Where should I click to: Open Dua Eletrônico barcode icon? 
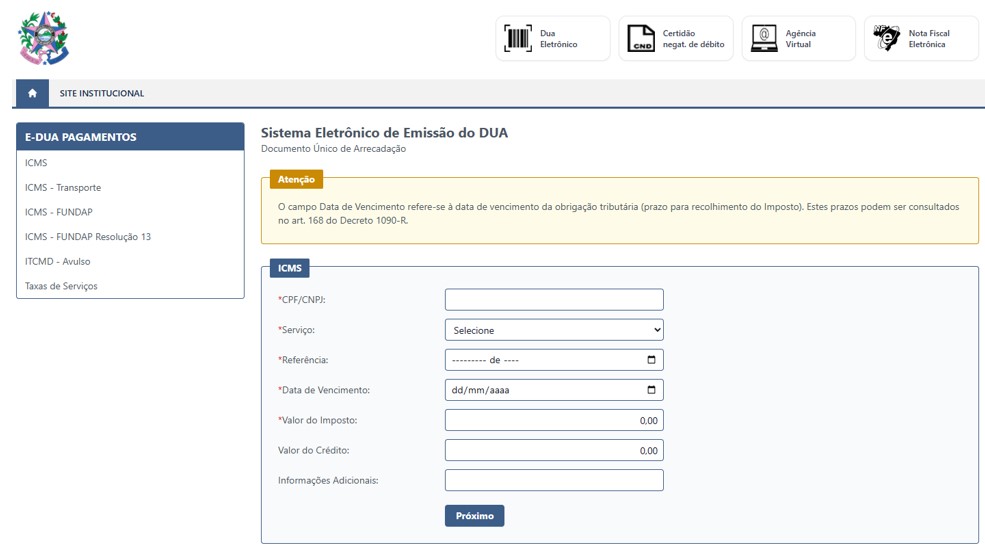click(x=518, y=39)
